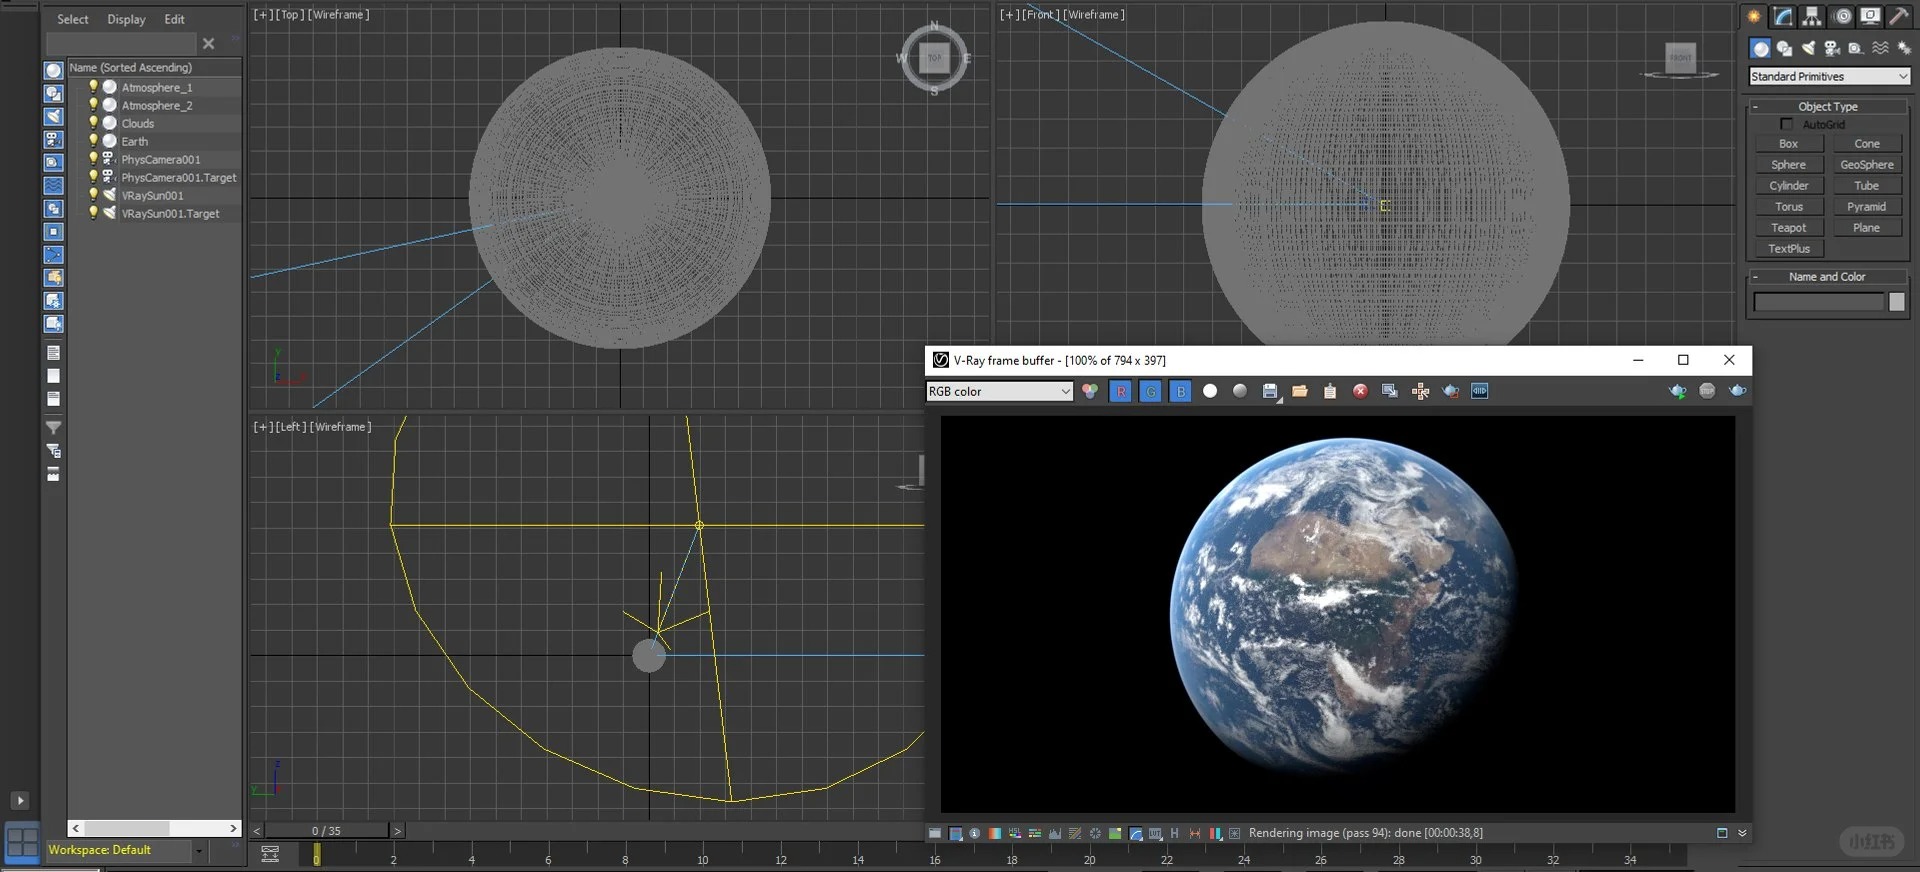
Task: Click the GeoSphere primitive button
Action: tap(1866, 165)
